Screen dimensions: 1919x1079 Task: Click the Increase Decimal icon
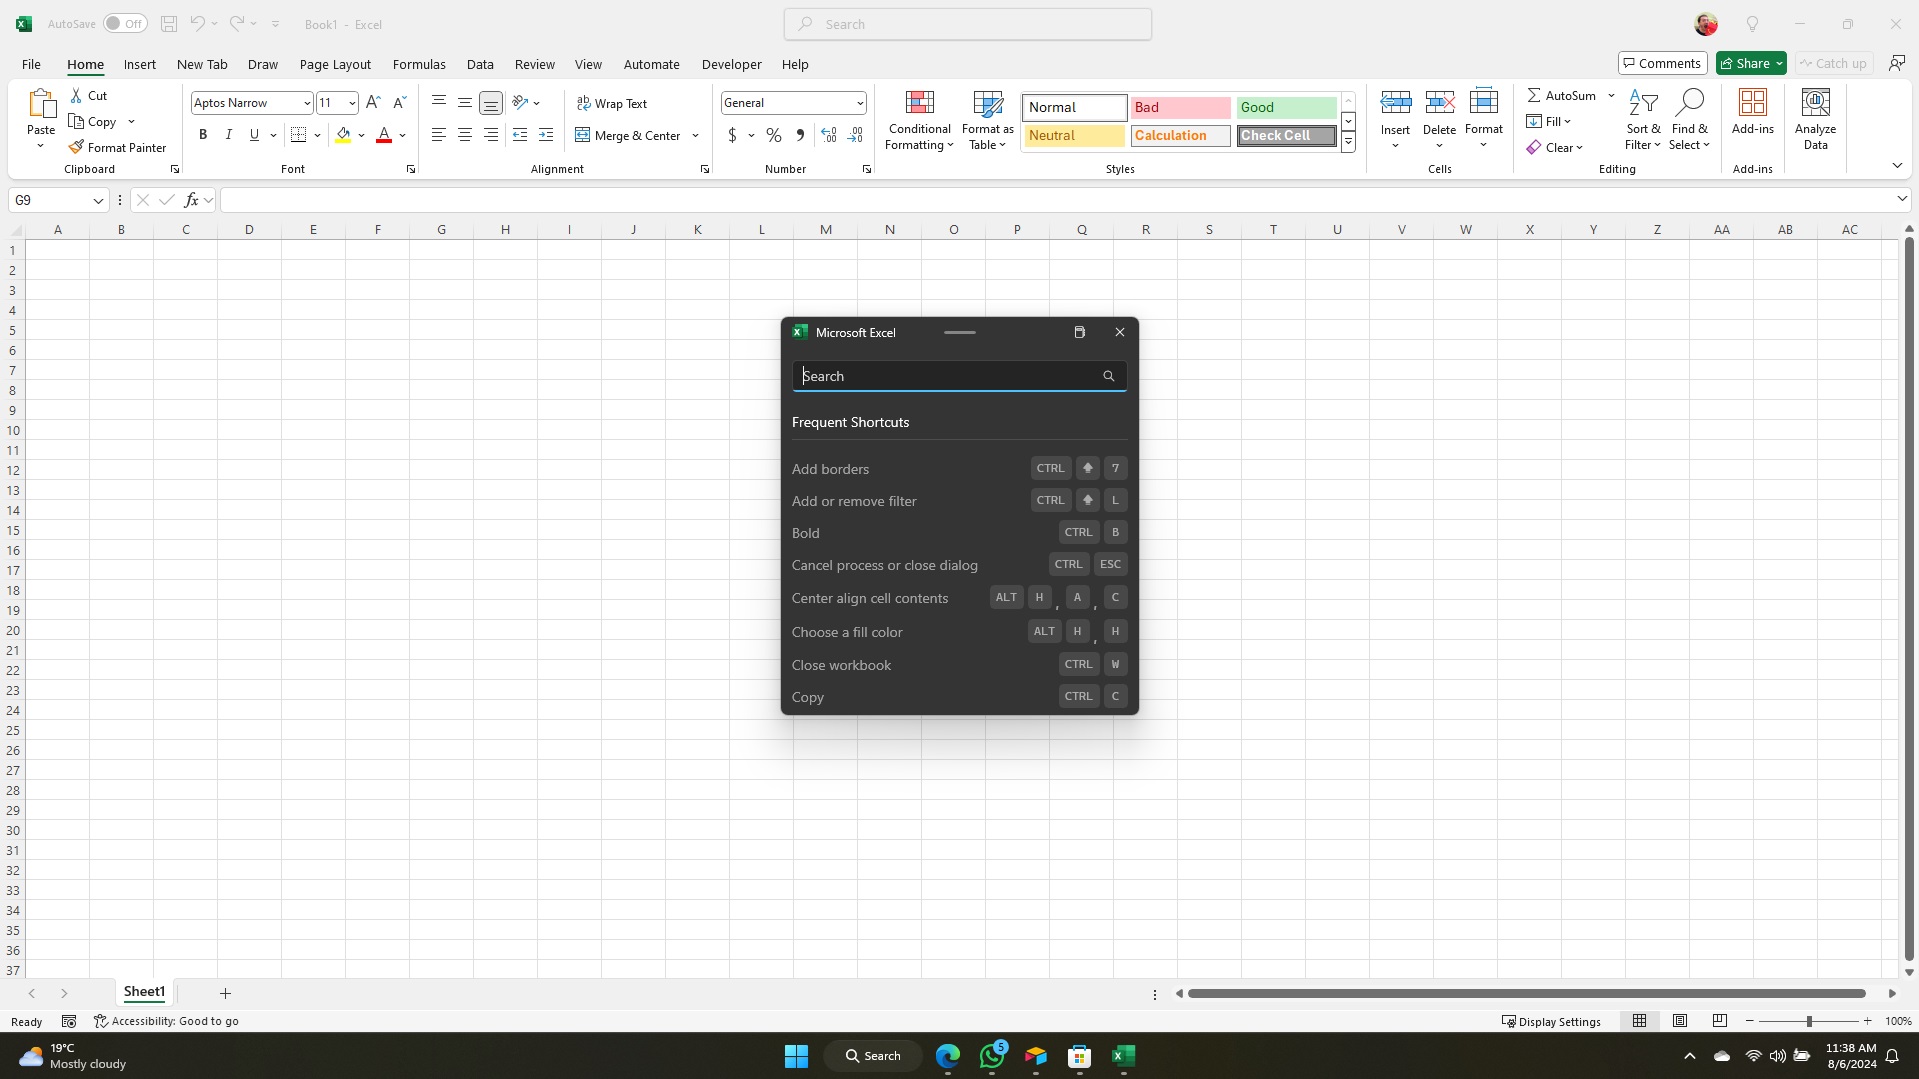(x=829, y=135)
